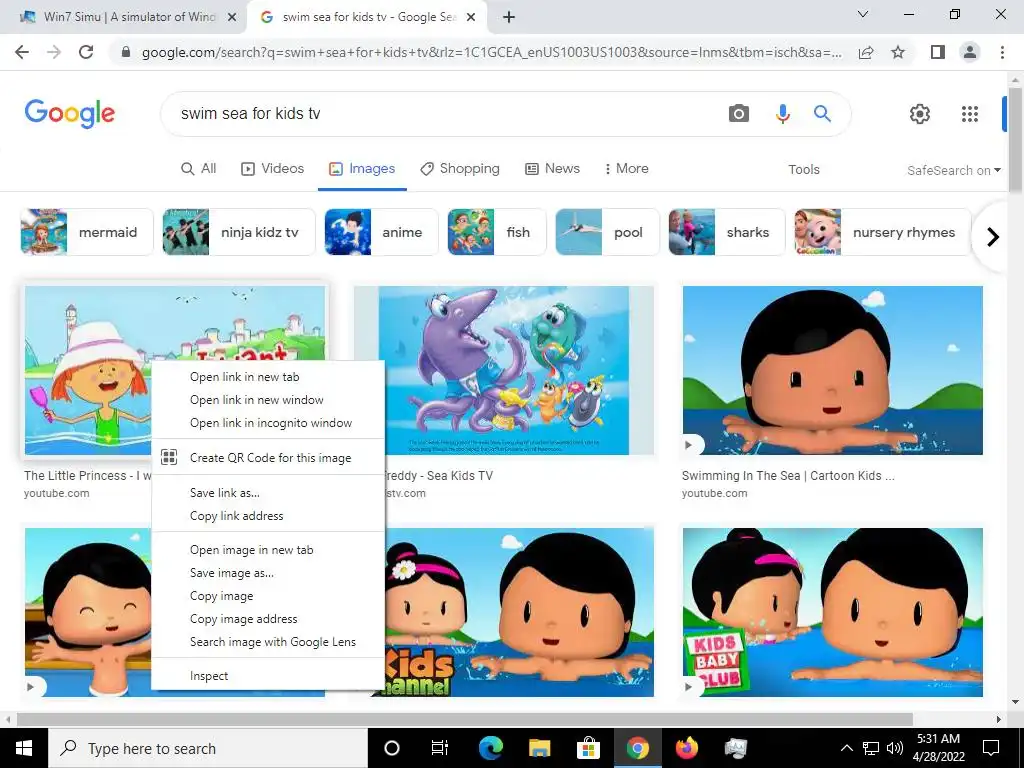Screen dimensions: 1024x768
Task: Choose Copy image from context menu
Action: tap(268, 596)
